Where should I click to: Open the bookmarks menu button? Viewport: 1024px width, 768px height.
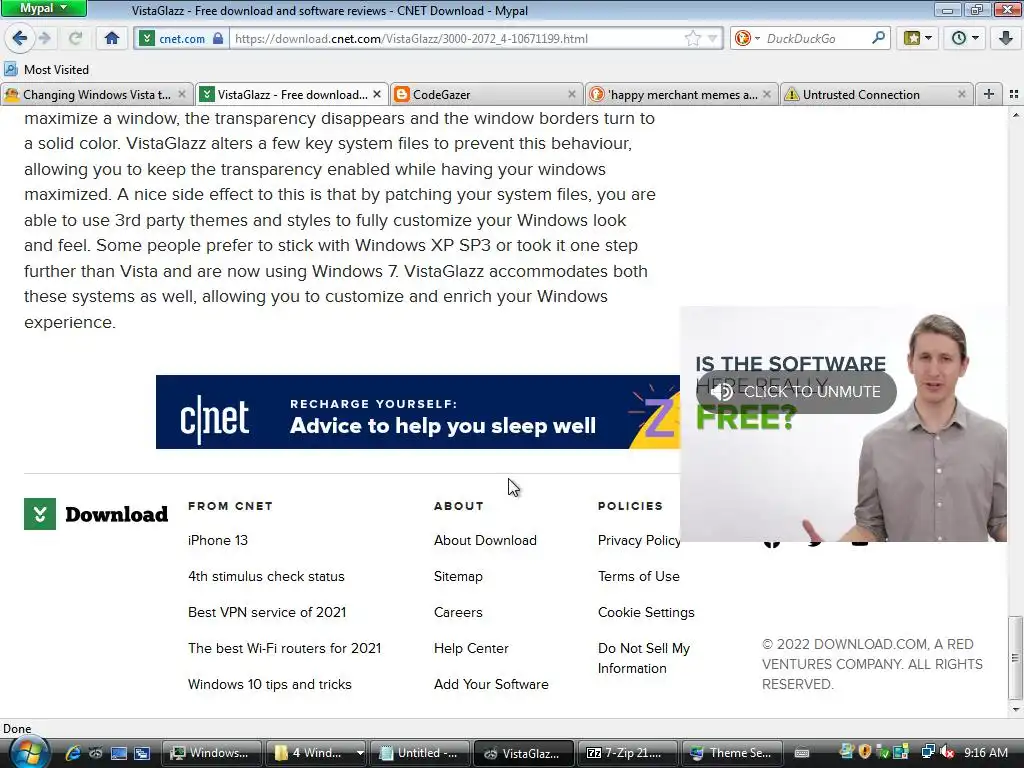918,39
